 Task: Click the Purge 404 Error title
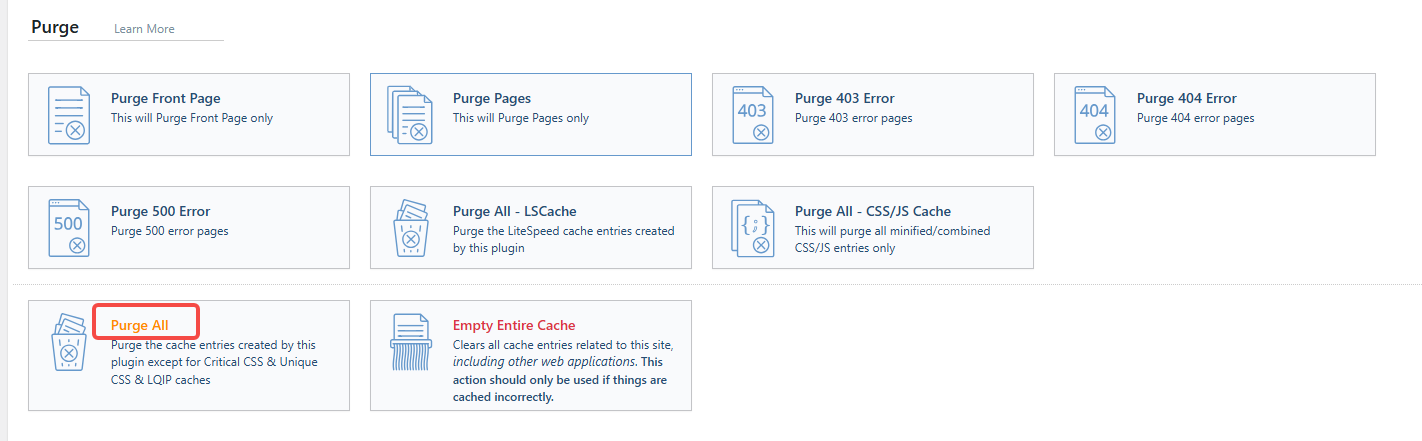[1186, 99]
